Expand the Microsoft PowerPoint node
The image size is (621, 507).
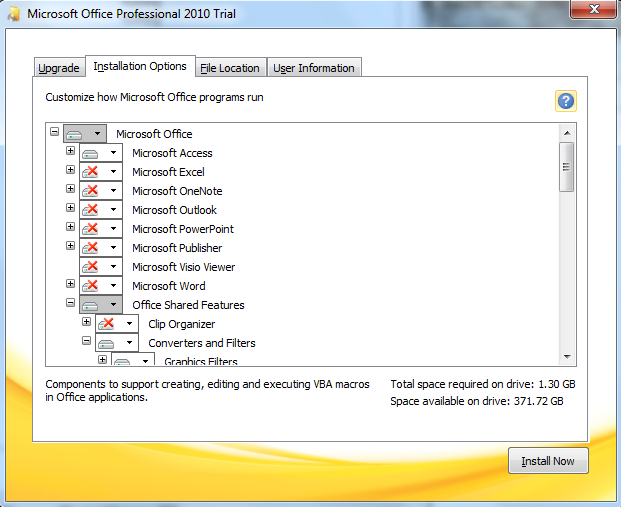(70, 227)
